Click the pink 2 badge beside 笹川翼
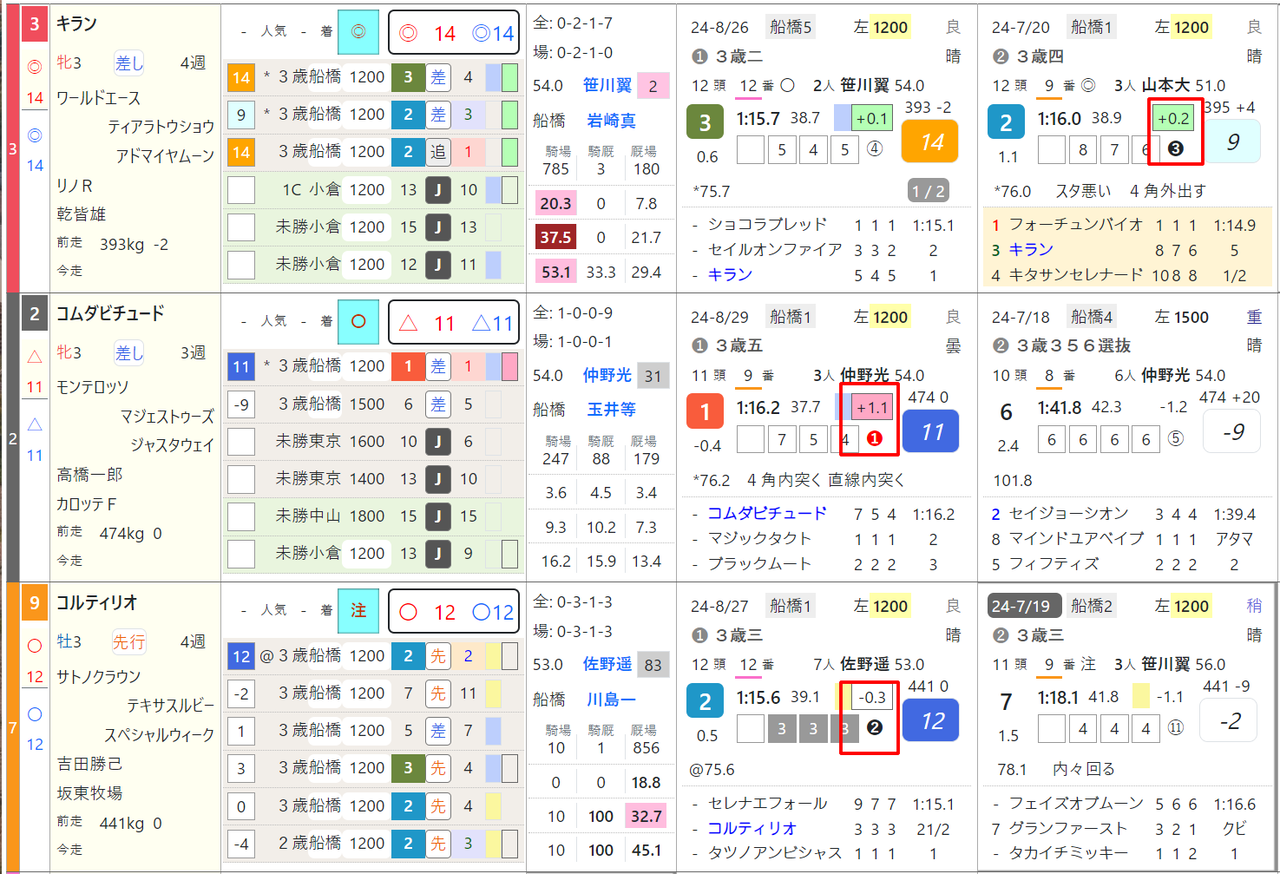Screen dimensions: 1280x874 pyautogui.click(x=653, y=87)
